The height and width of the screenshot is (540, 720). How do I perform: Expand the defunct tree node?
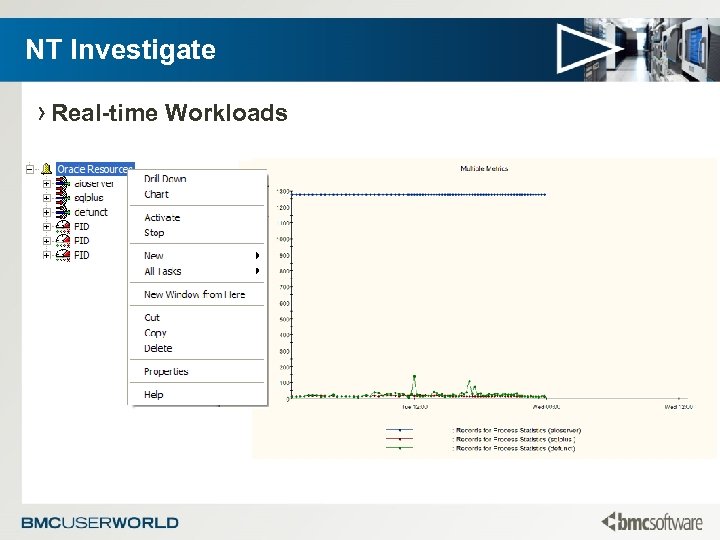click(46, 212)
